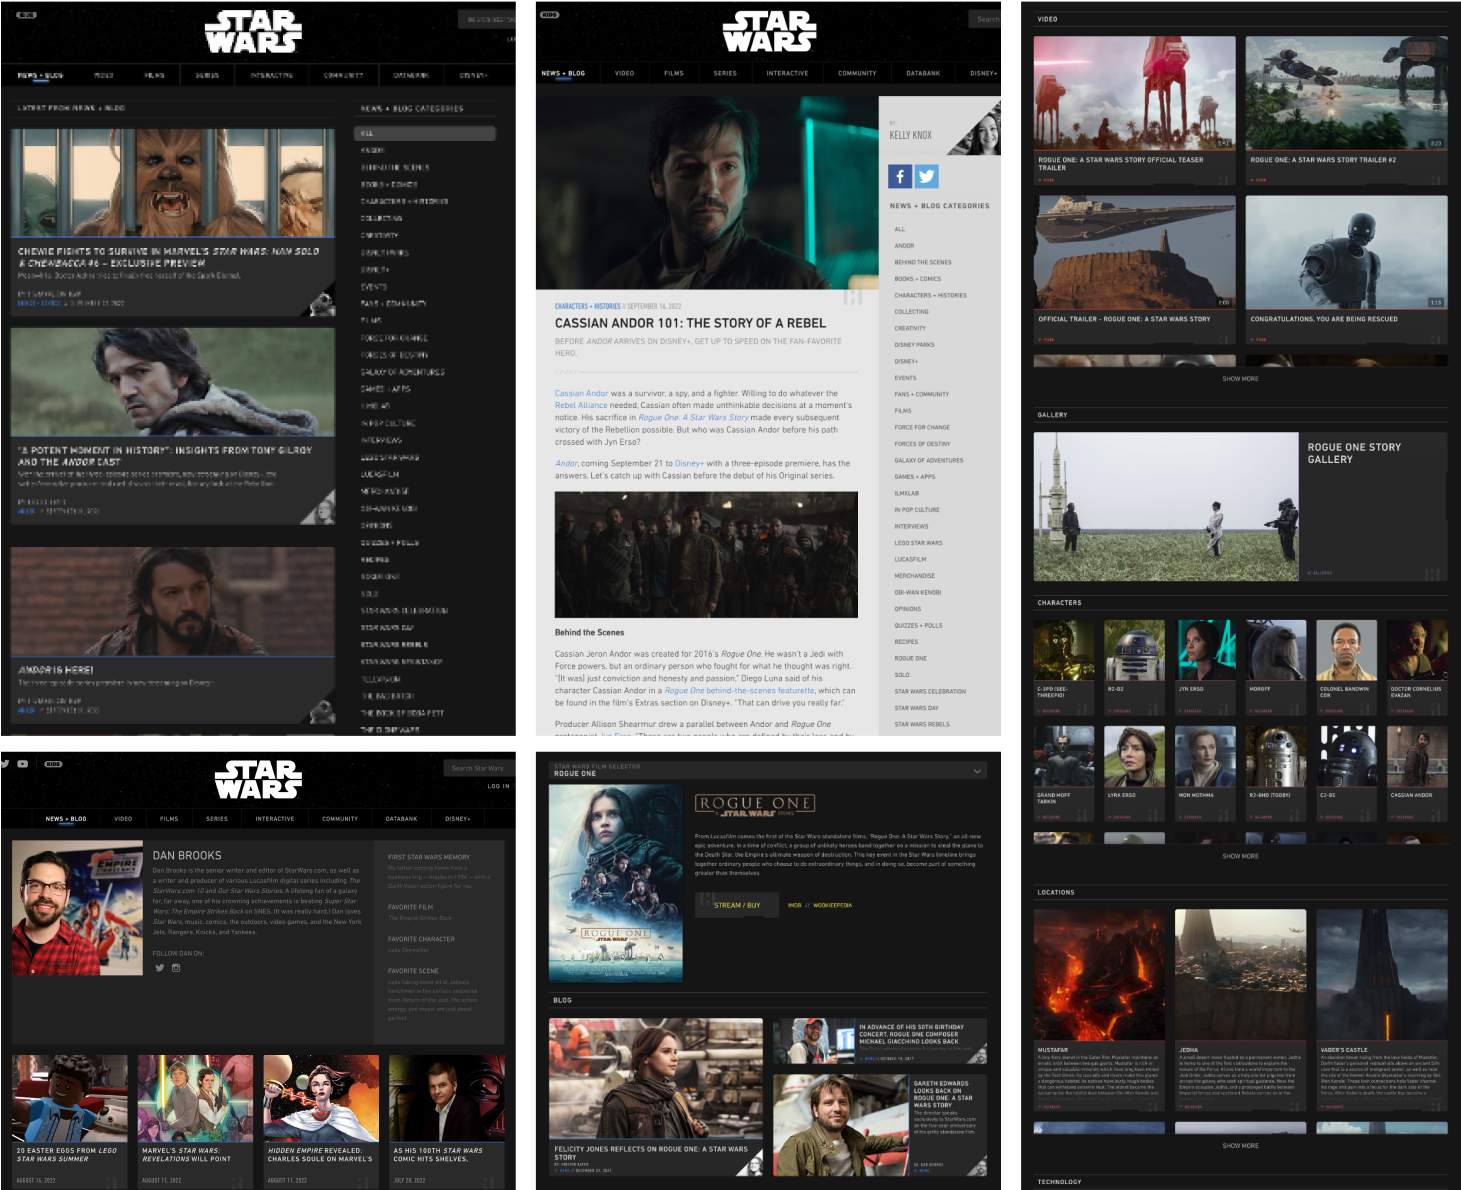The image size is (1461, 1190).
Task: Open the Chewie Fights to Survive article card
Action: (x=173, y=222)
